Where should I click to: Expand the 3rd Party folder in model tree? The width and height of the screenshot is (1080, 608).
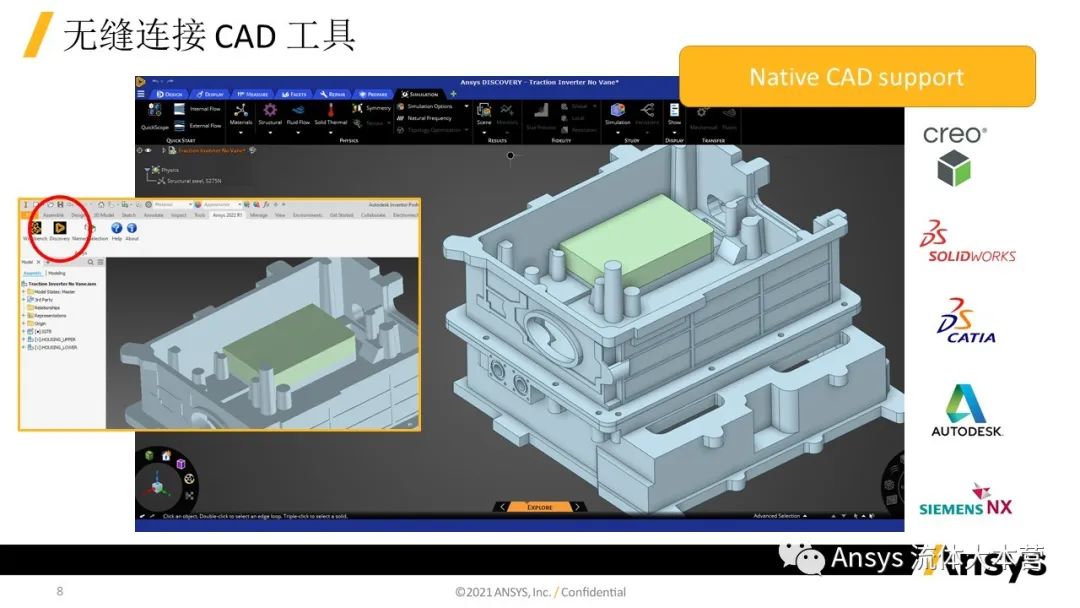(x=24, y=299)
